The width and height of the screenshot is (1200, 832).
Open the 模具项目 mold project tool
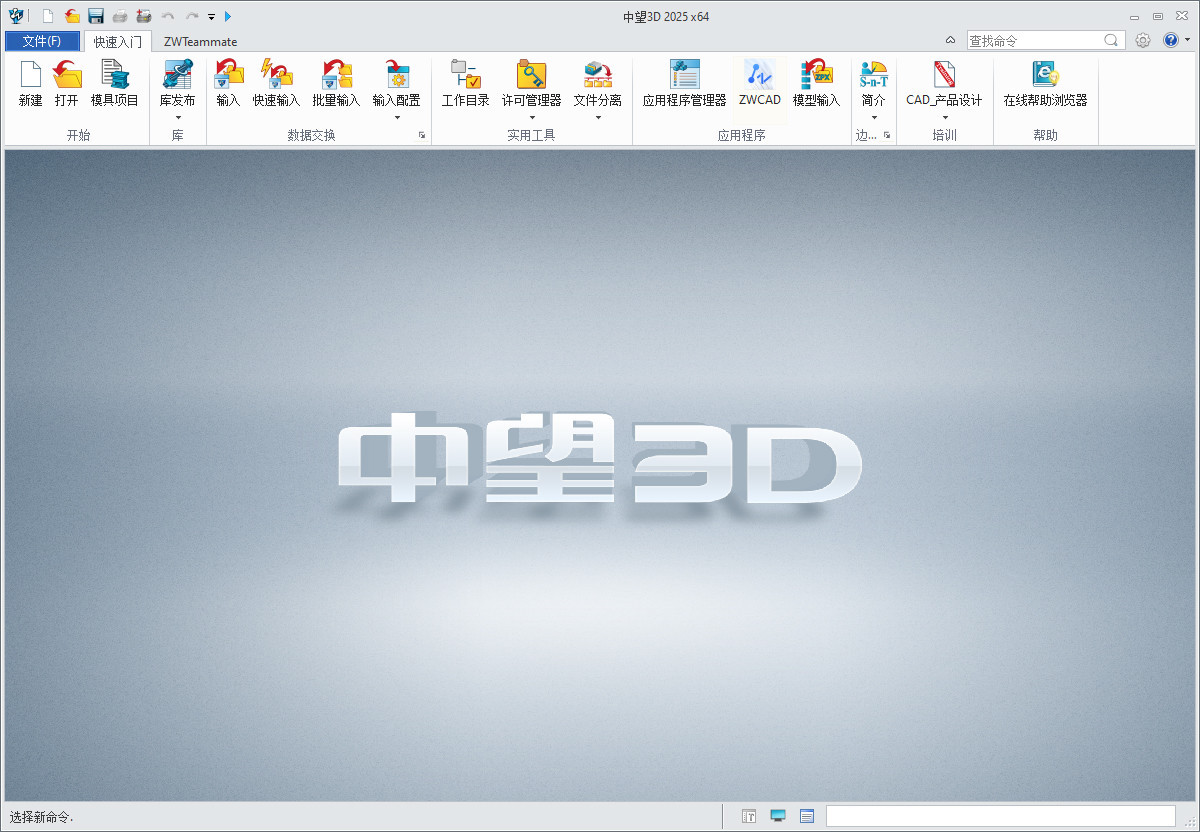(115, 76)
